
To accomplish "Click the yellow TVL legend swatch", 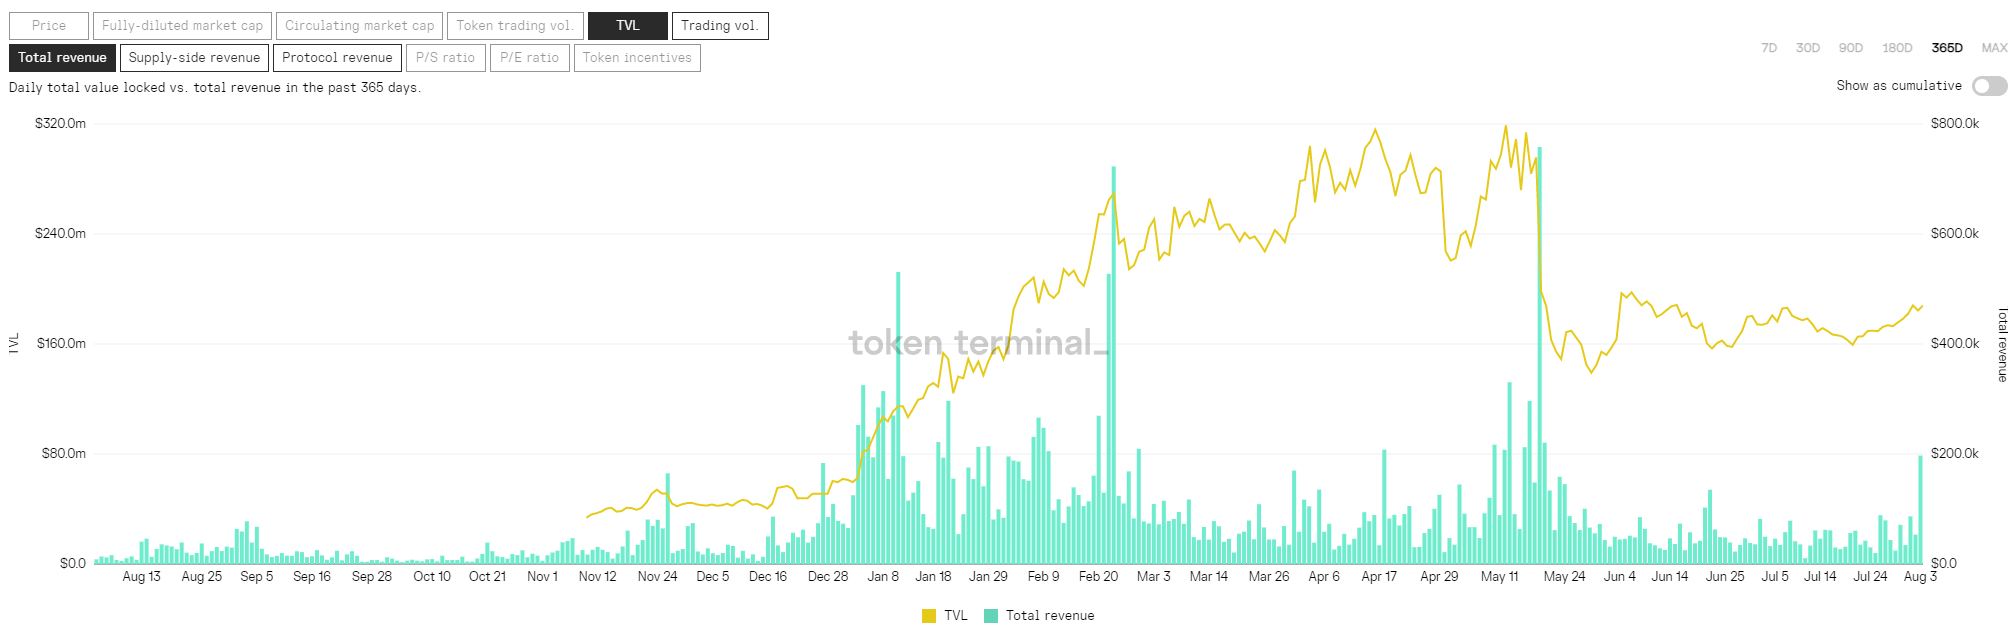I will pos(929,616).
